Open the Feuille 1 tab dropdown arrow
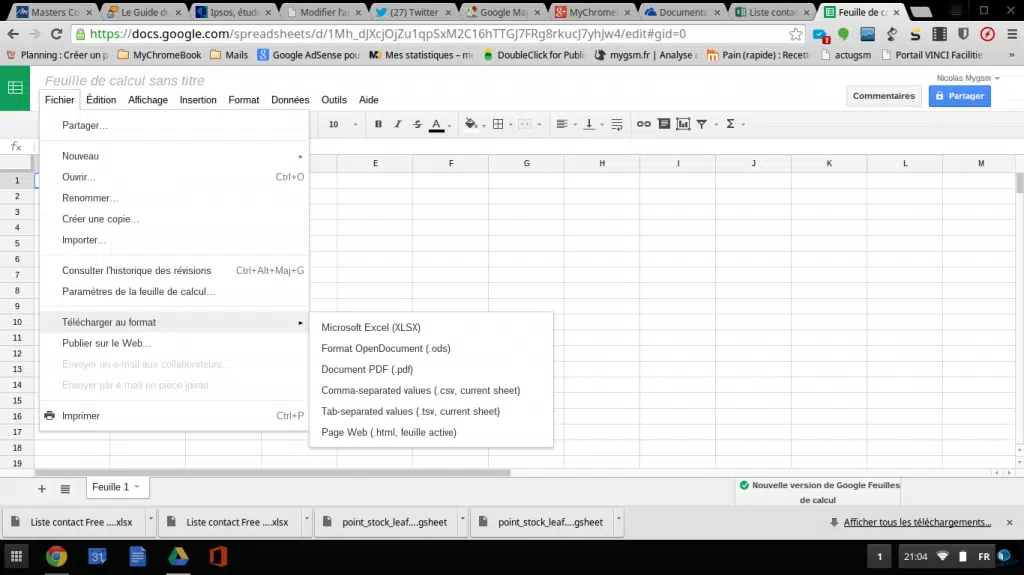Screen dimensions: 1024x575 coord(137,487)
